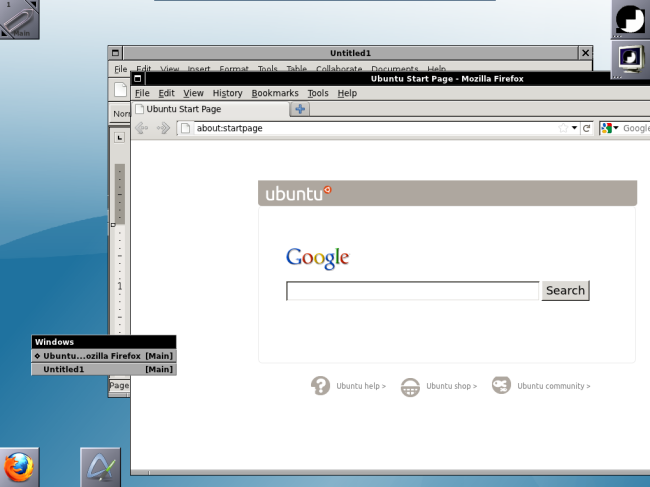The image size is (650, 487).
Task: Click the new document icon in Untitled1 window
Action: click(x=120, y=90)
